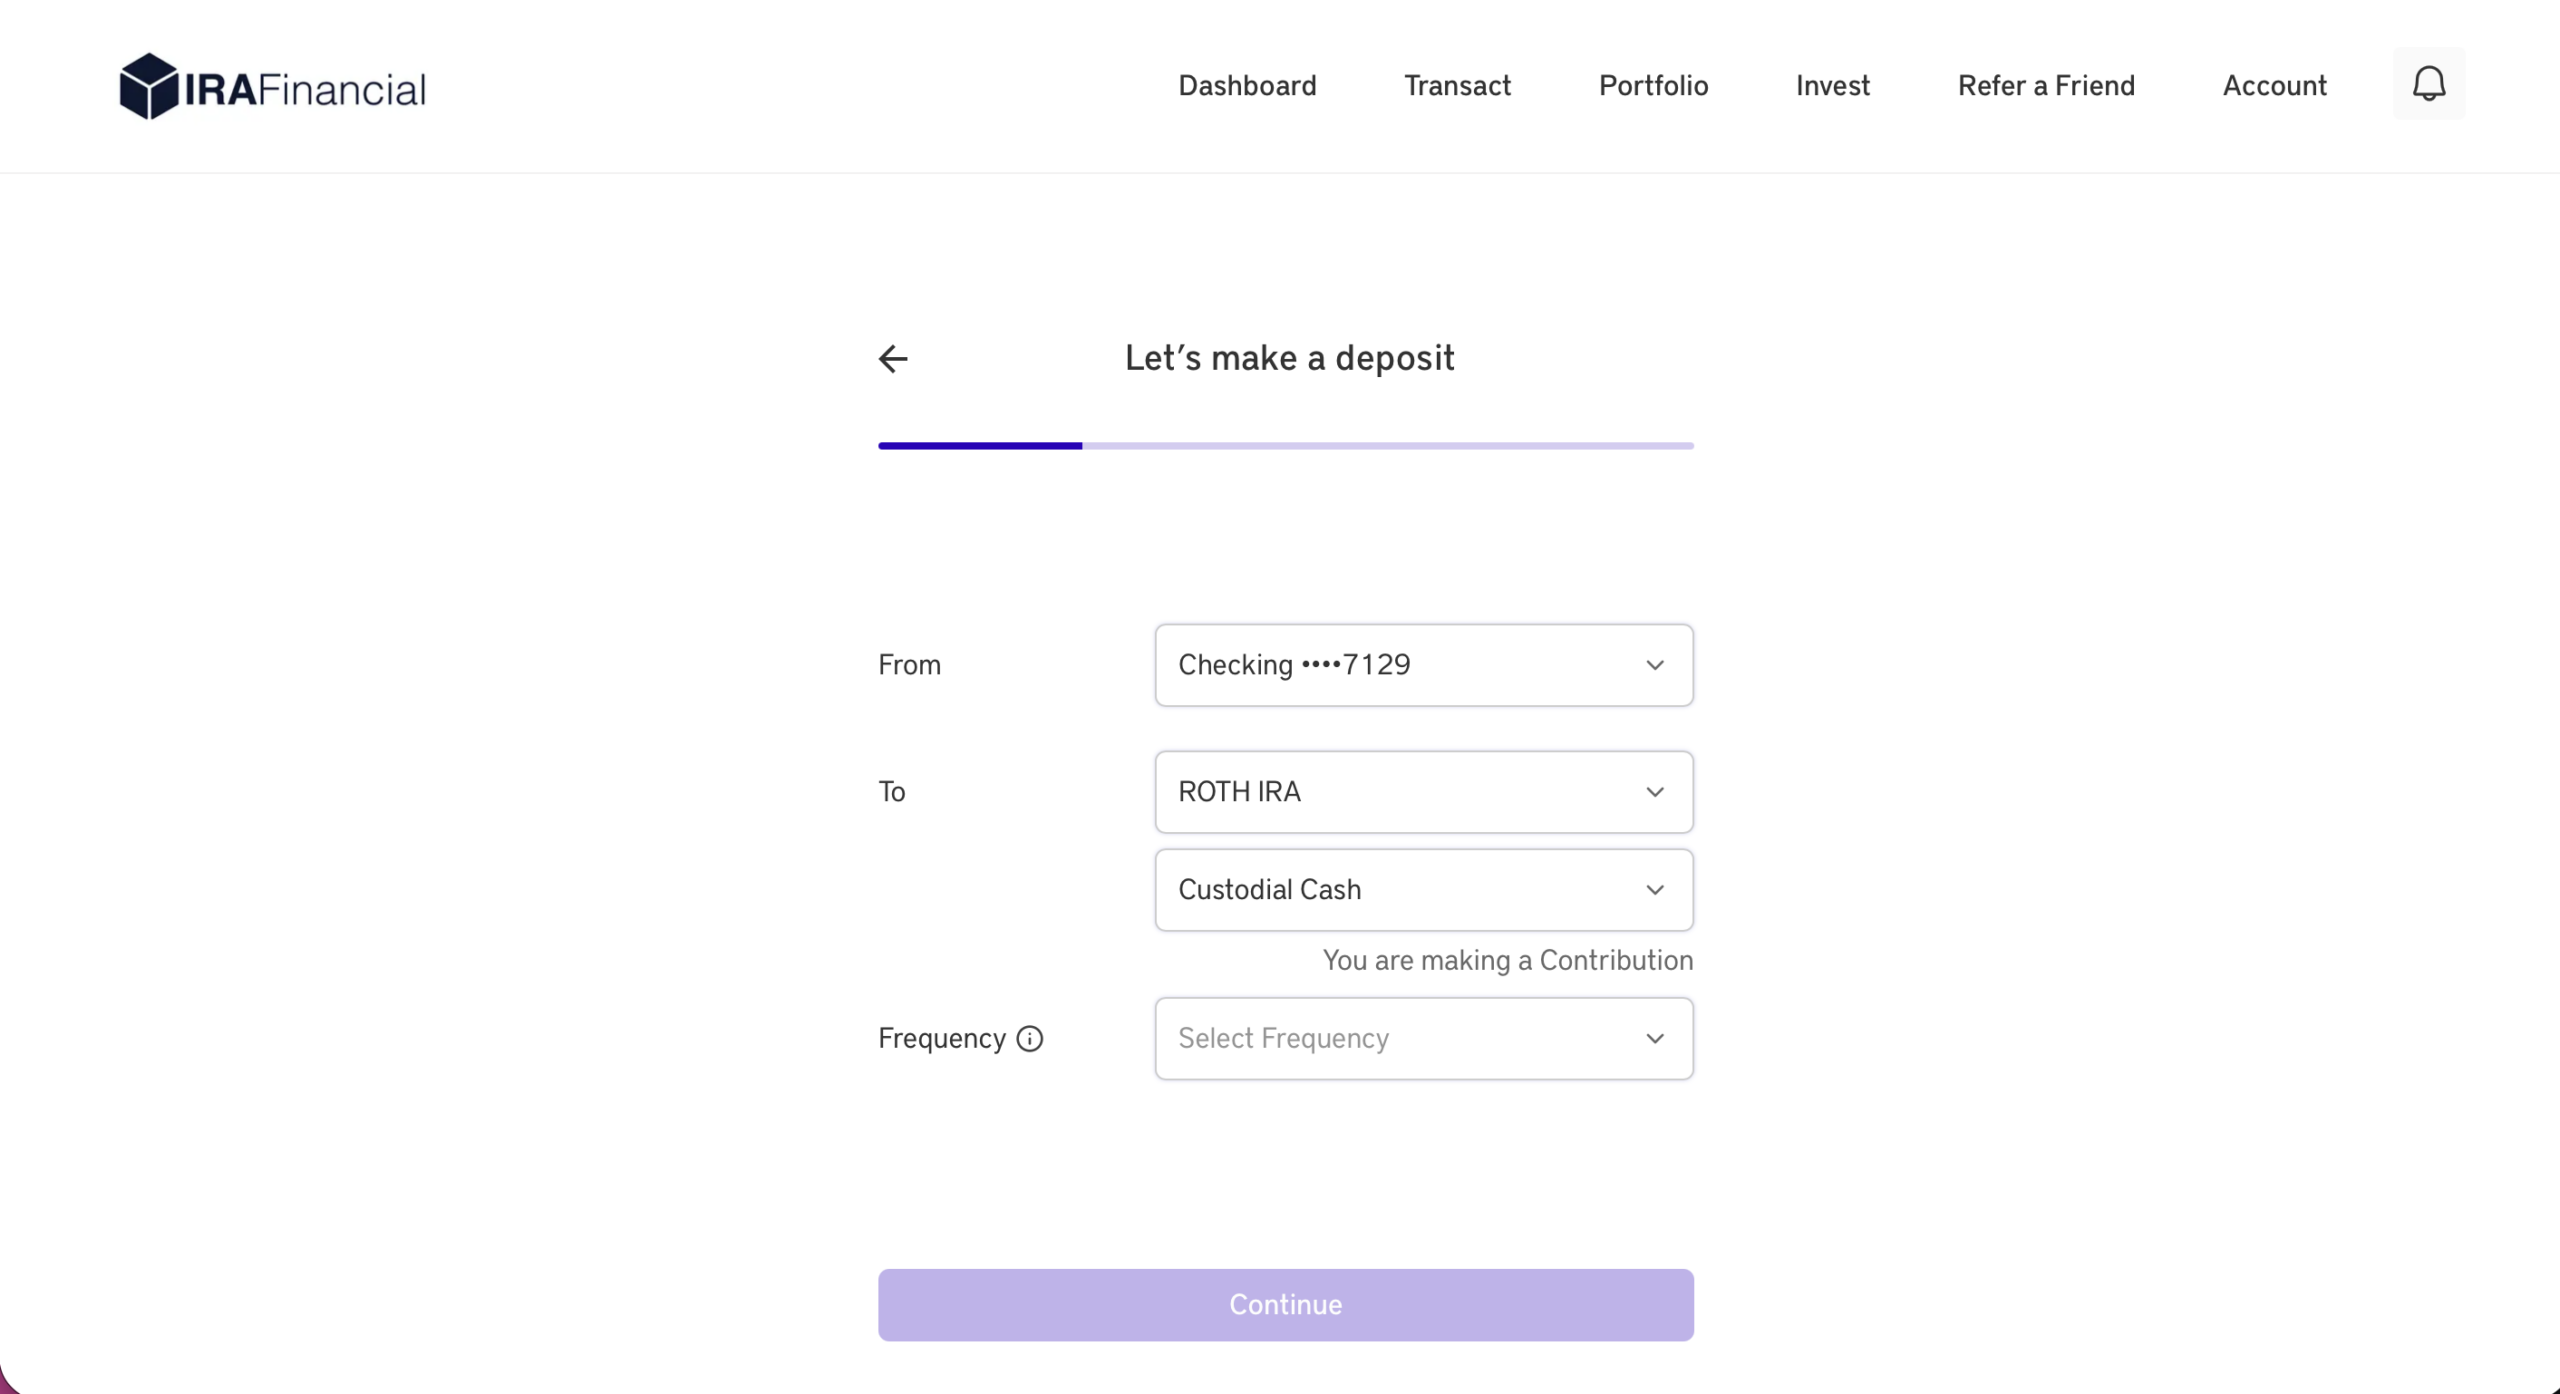Click the IRA Financial cube logo
Image resolution: width=2560 pixels, height=1394 pixels.
(x=149, y=86)
